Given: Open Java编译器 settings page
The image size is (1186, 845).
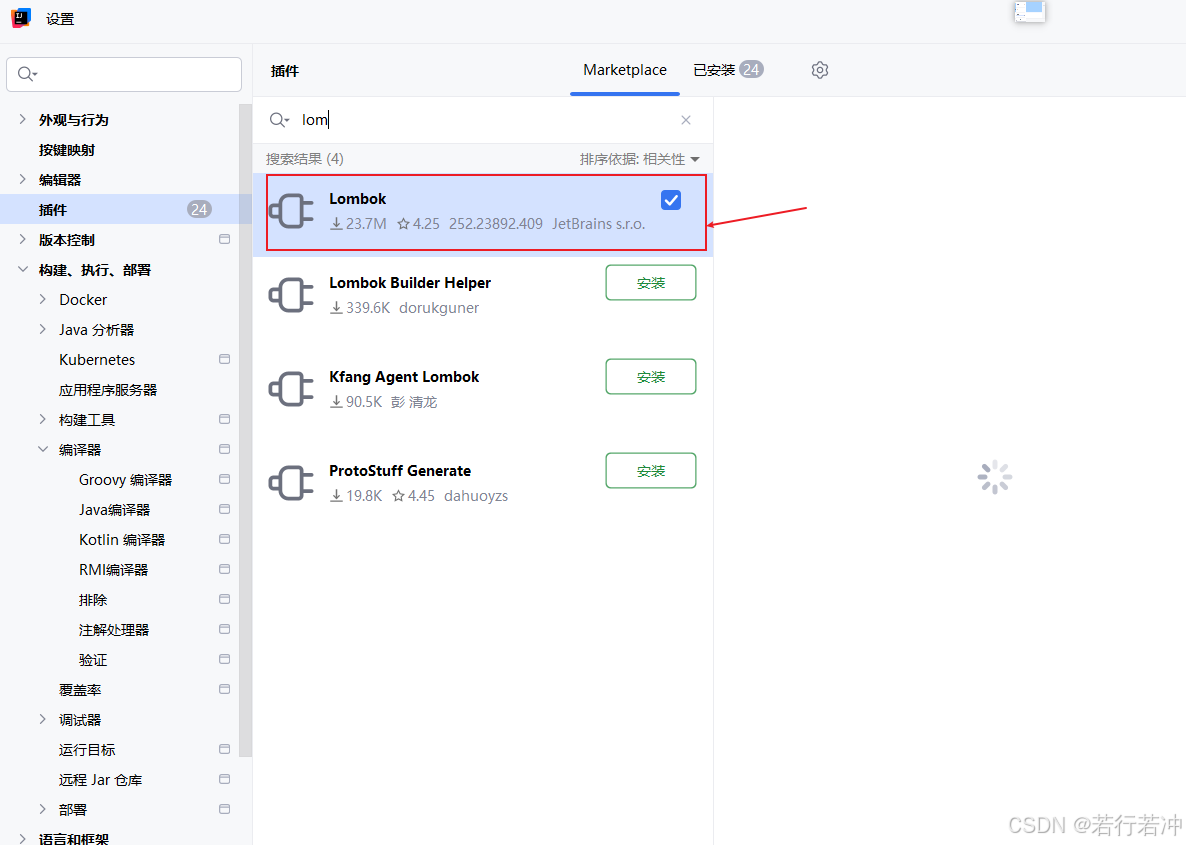Looking at the screenshot, I should [x=114, y=509].
